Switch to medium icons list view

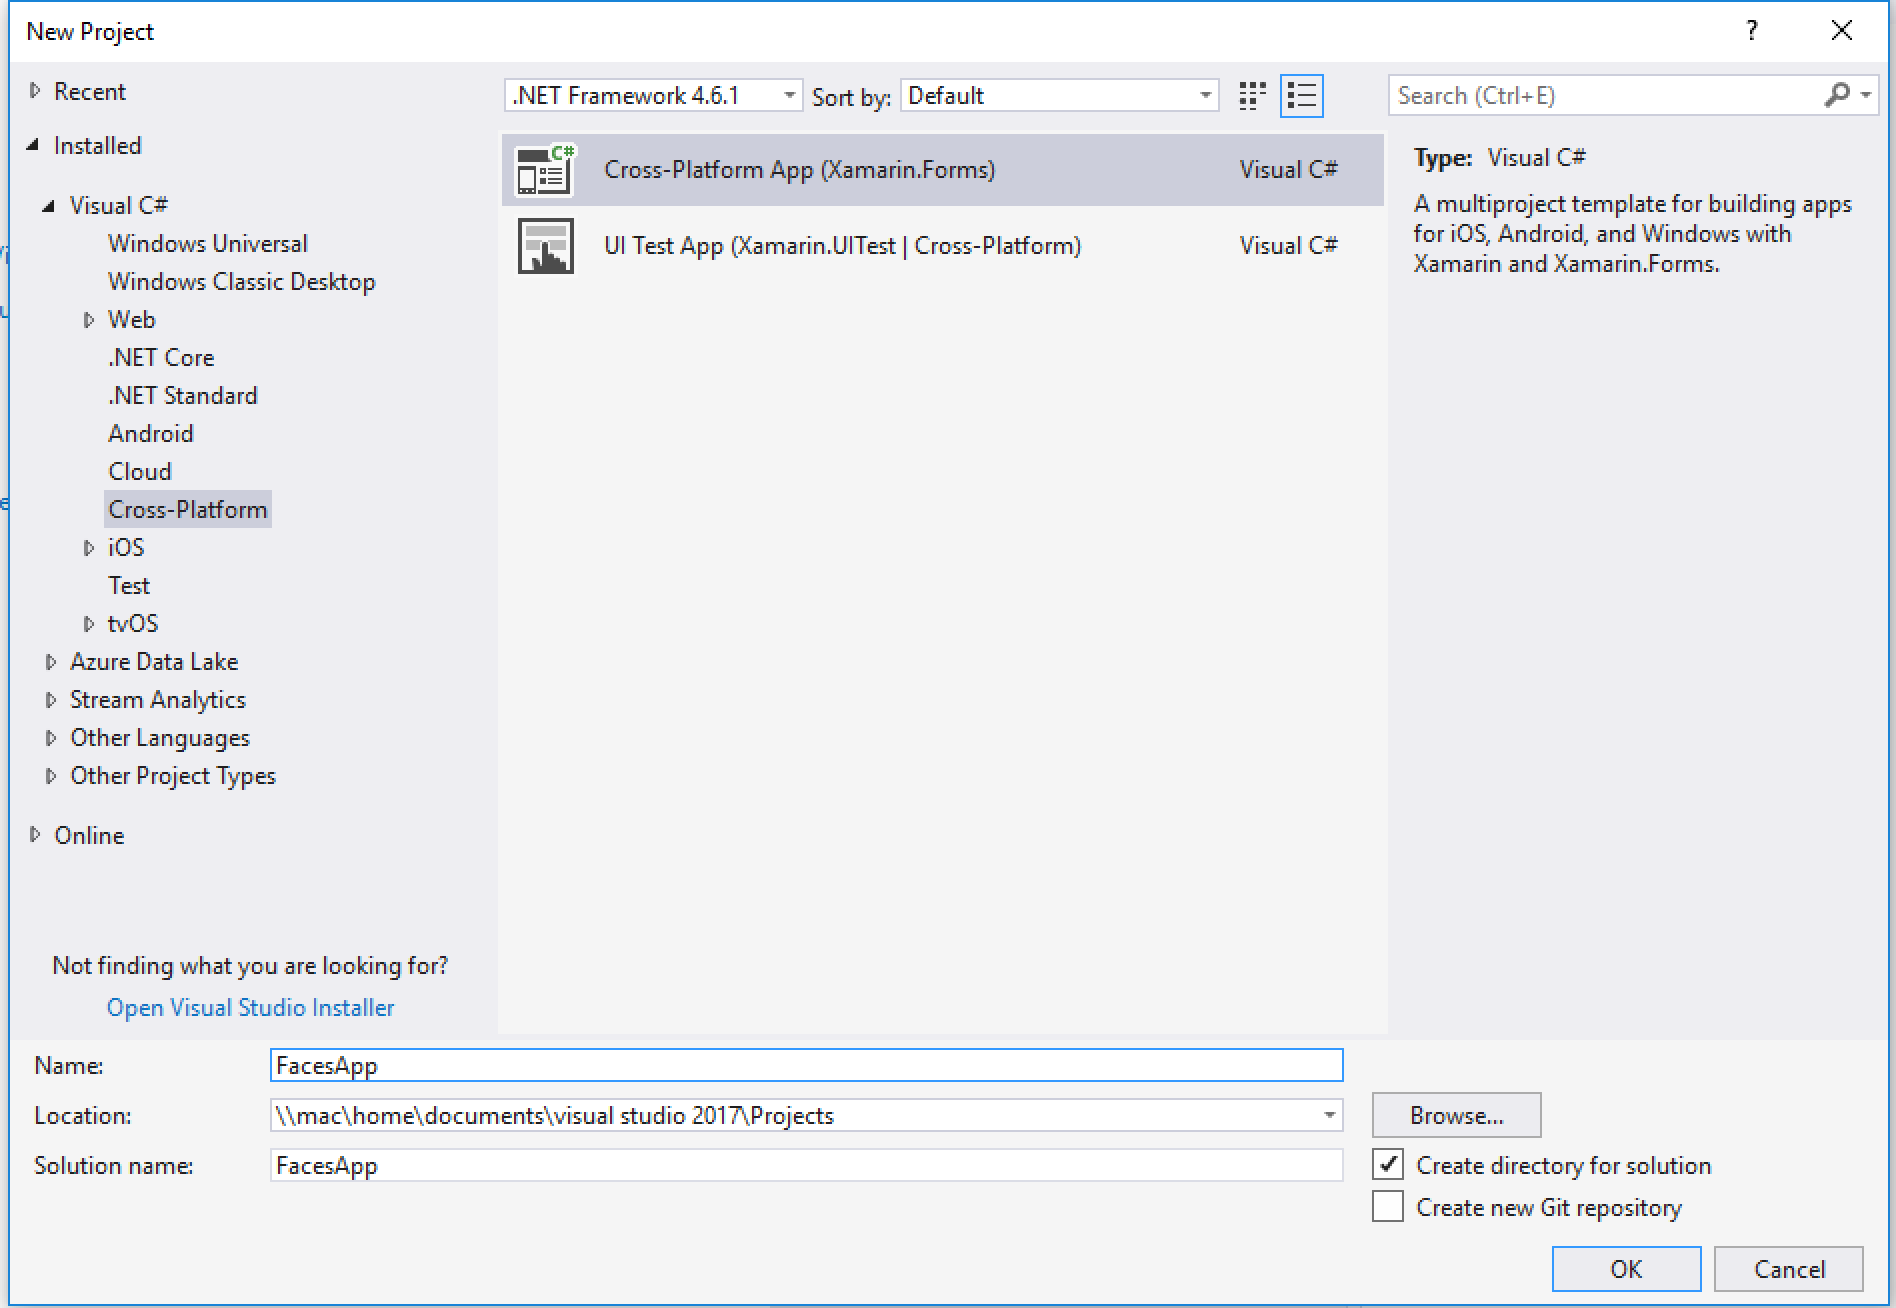(x=1302, y=96)
